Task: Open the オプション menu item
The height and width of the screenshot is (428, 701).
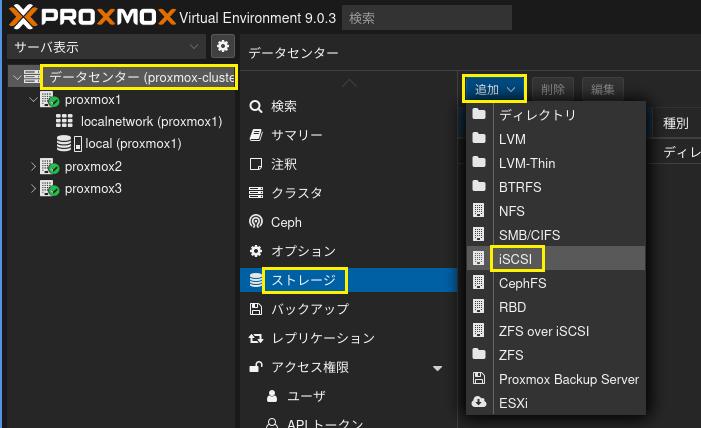Action: 349,251
